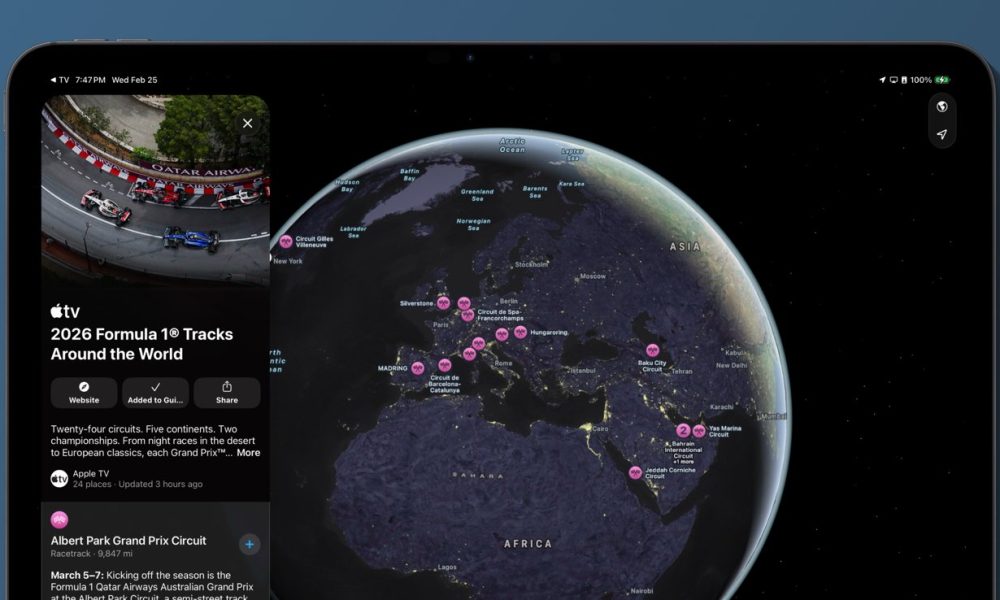Select the MADRING circuit pin
Screen dimensions: 1000x600
418,368
